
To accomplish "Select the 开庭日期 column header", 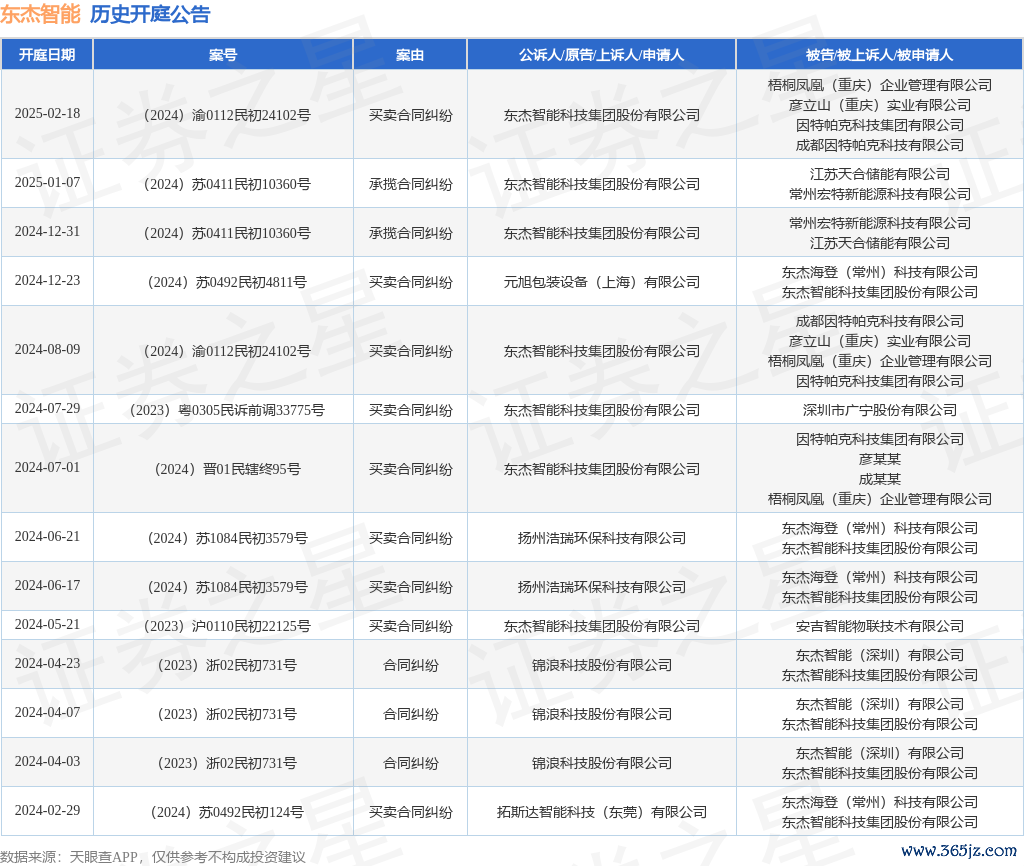I will point(47,55).
